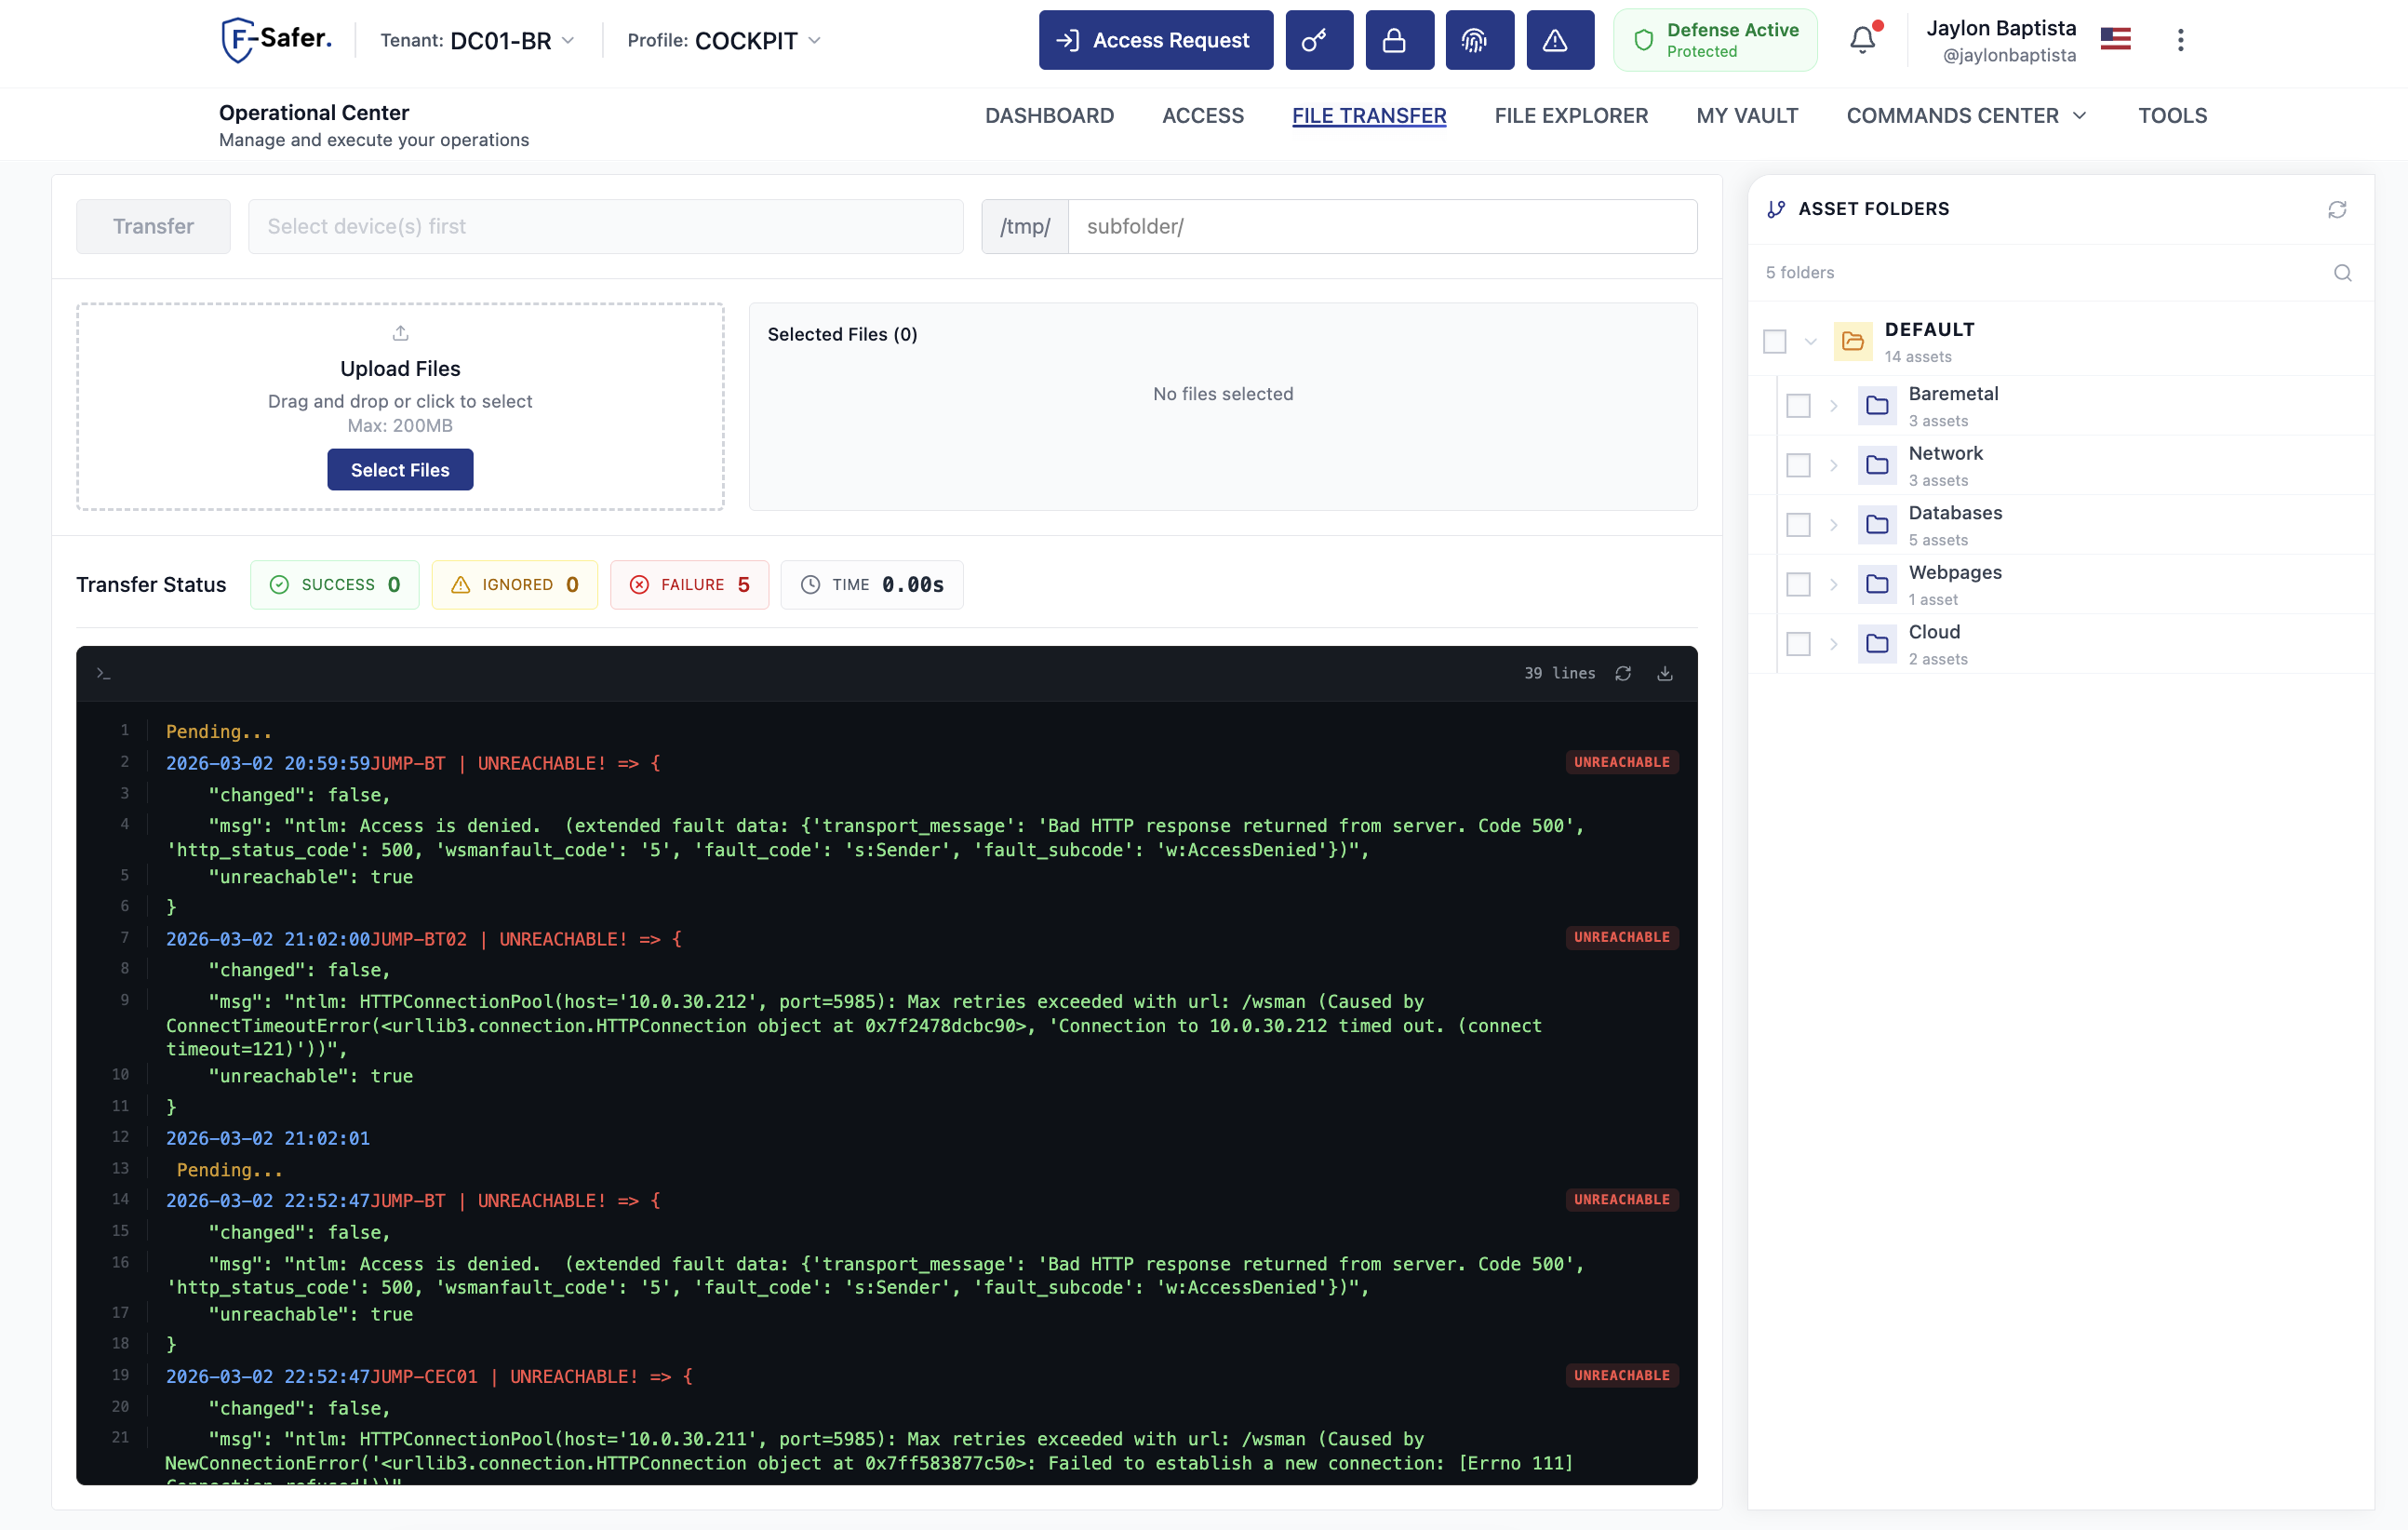
Task: Select the File Transfer tab
Action: [x=1368, y=116]
